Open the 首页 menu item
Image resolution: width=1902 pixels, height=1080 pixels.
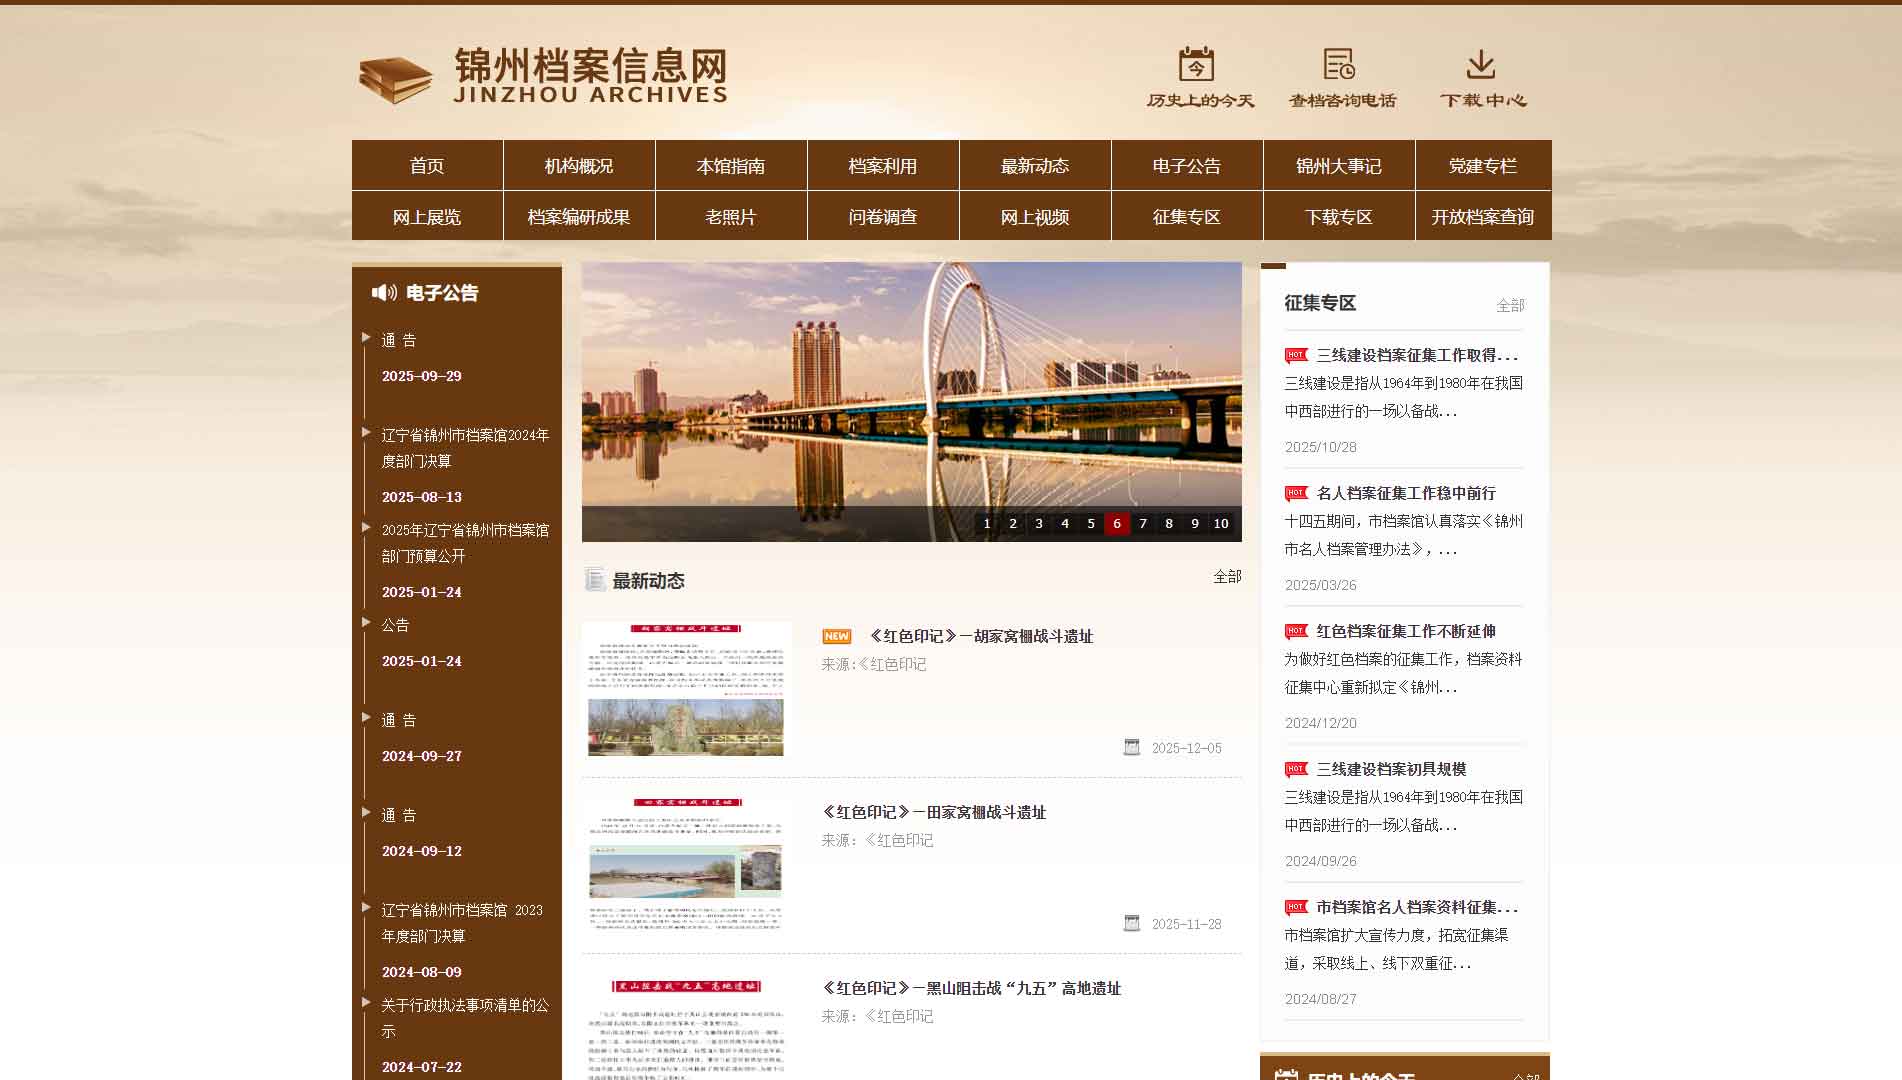(427, 165)
